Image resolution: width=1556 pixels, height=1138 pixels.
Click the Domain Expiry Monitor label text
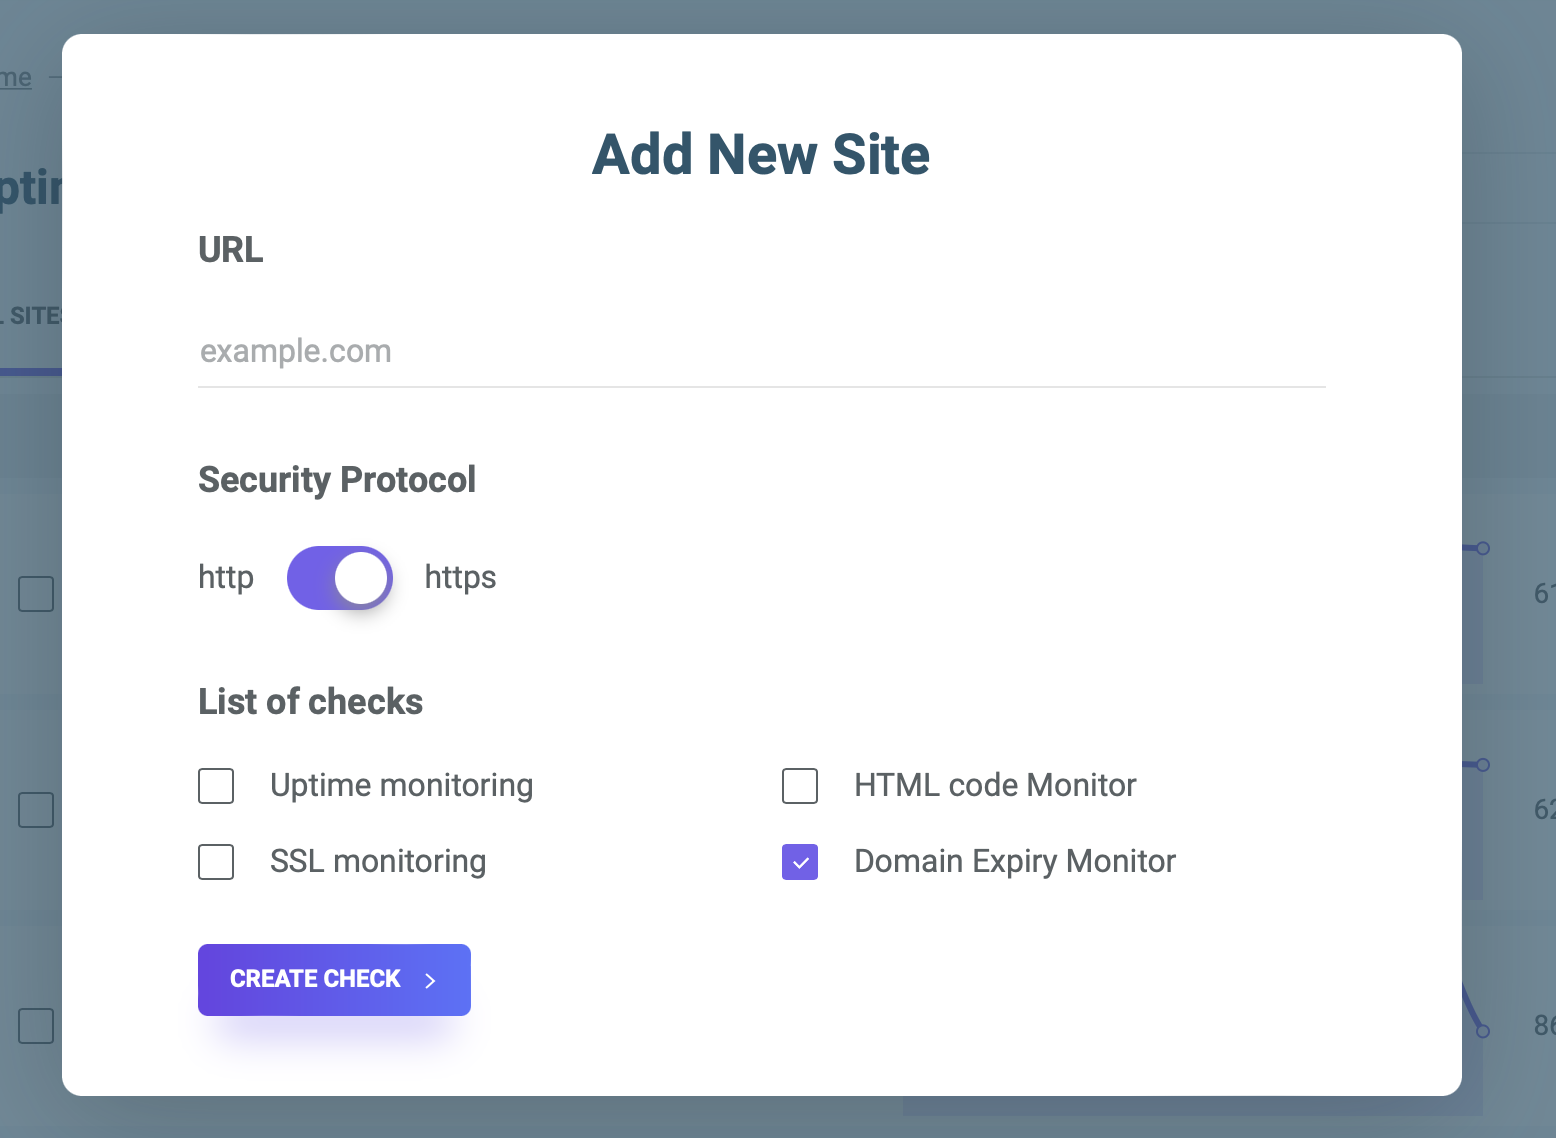click(x=1014, y=862)
